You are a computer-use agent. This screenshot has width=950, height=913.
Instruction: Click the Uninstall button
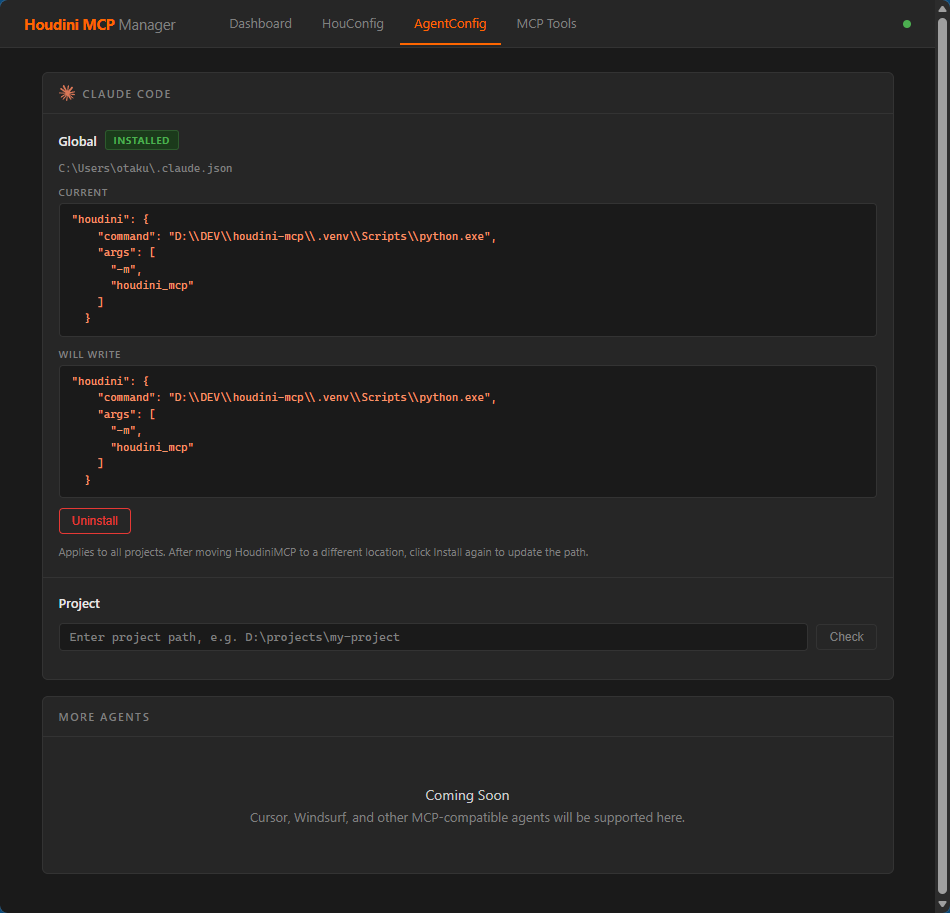[95, 521]
